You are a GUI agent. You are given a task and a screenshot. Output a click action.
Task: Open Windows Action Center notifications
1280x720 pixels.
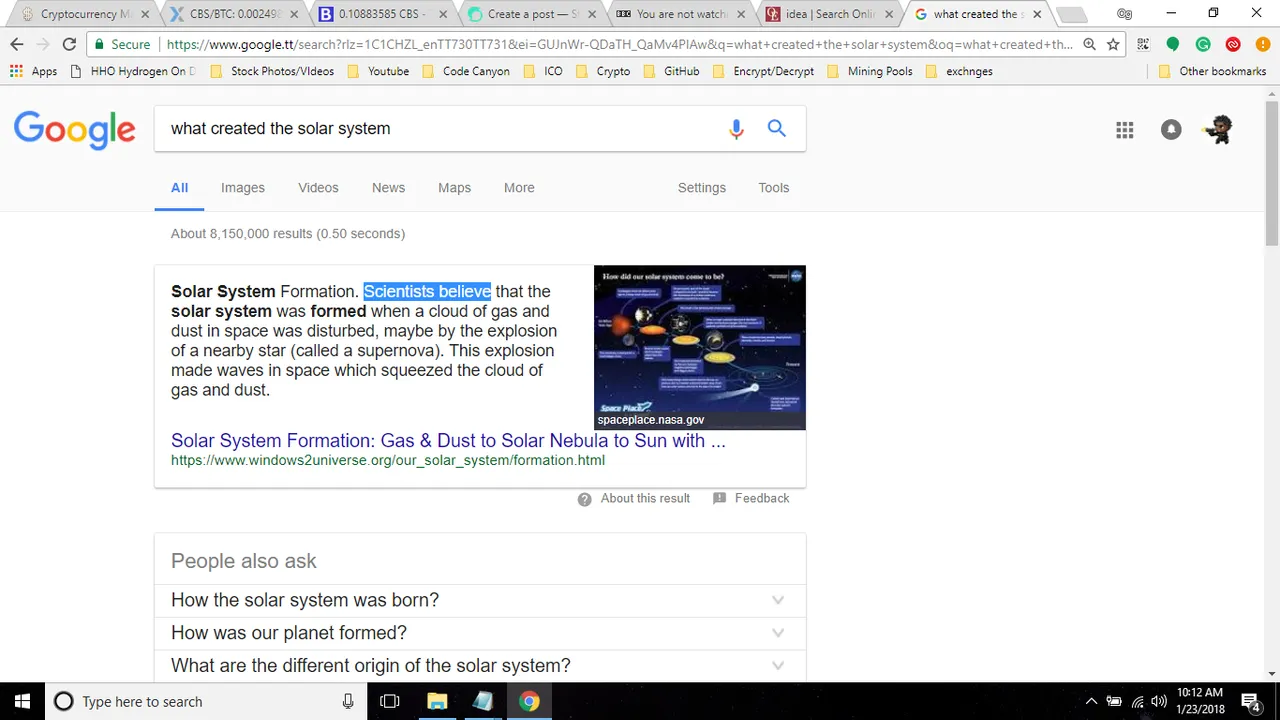point(1250,701)
